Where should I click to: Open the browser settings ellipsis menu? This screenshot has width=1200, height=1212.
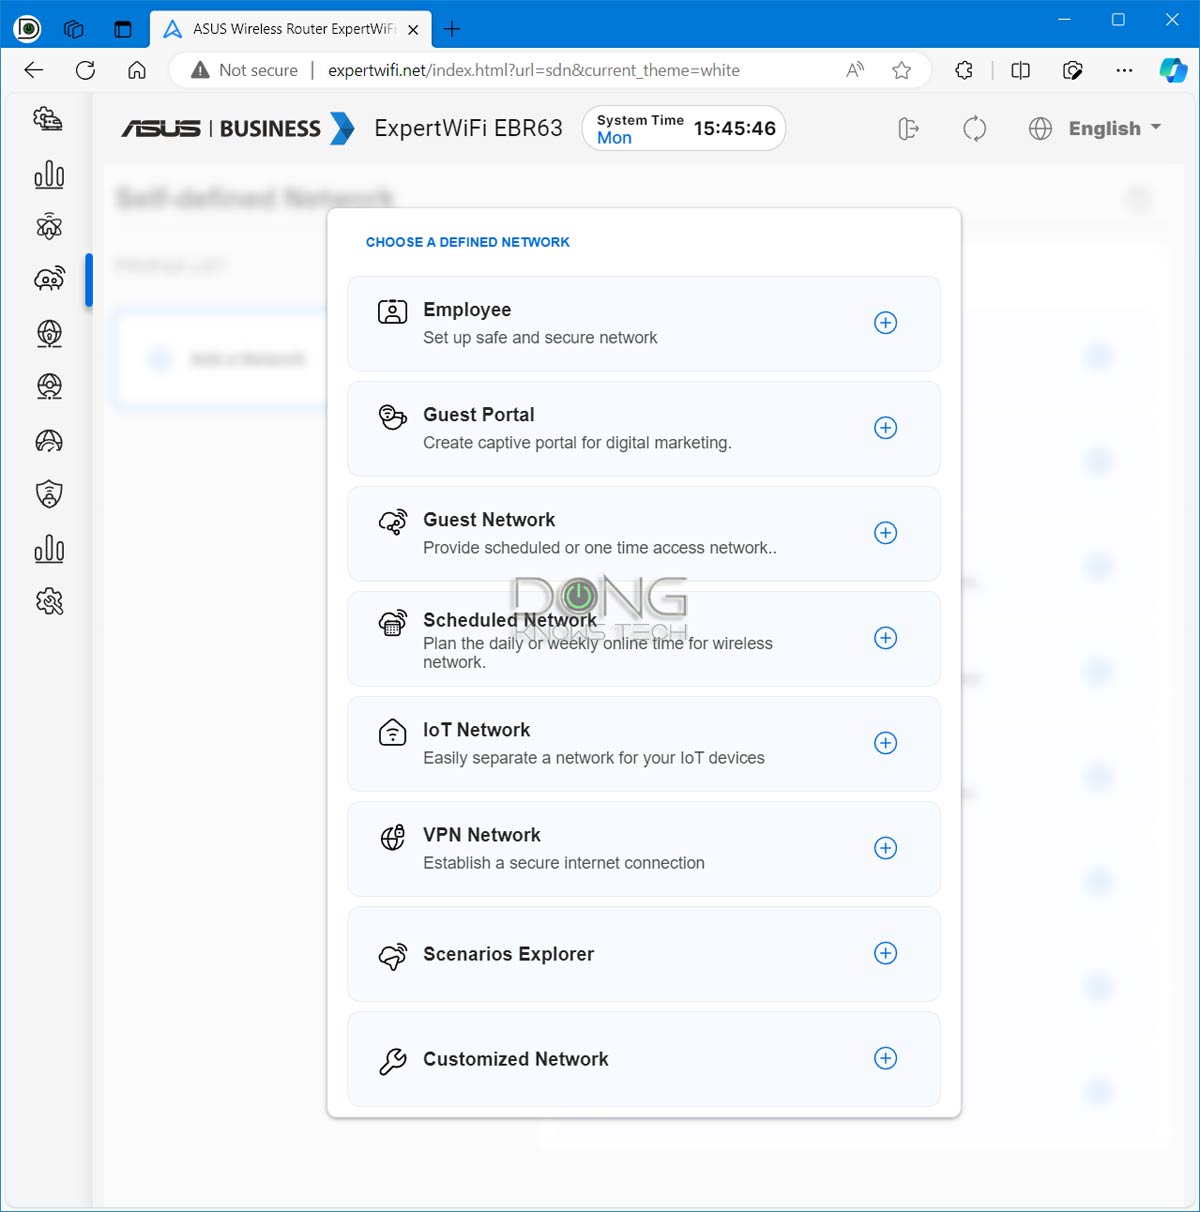point(1124,70)
